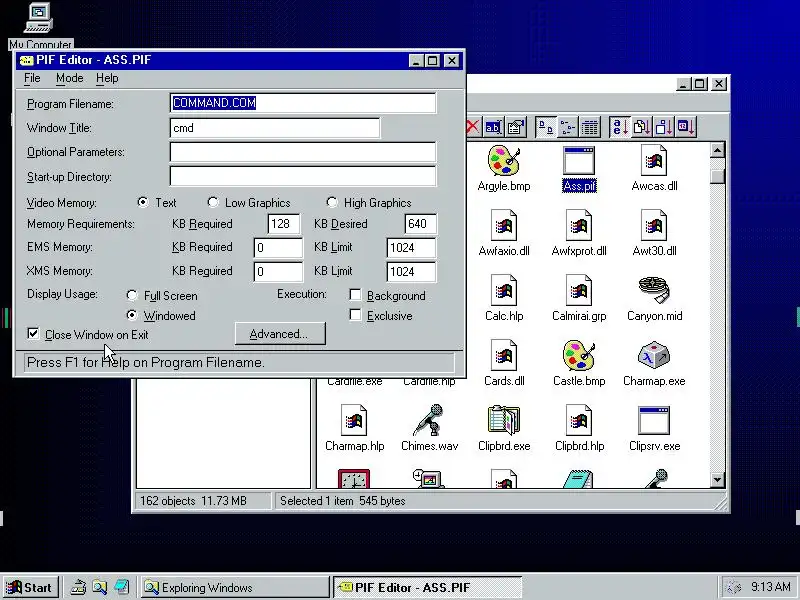This screenshot has height=600, width=800.
Task: Select High Graphics video memory option
Action: point(332,203)
